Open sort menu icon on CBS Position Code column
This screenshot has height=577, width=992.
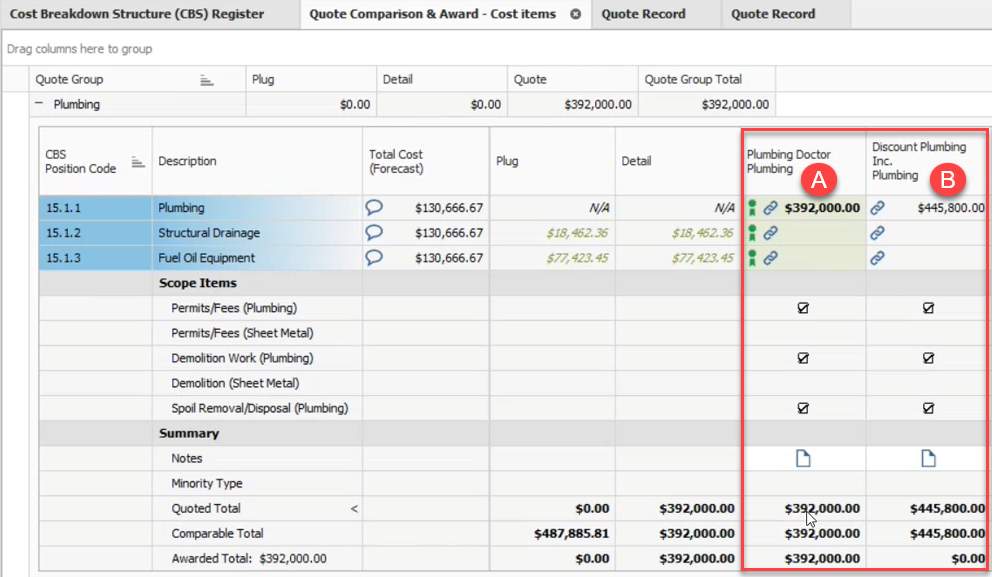tap(138, 162)
